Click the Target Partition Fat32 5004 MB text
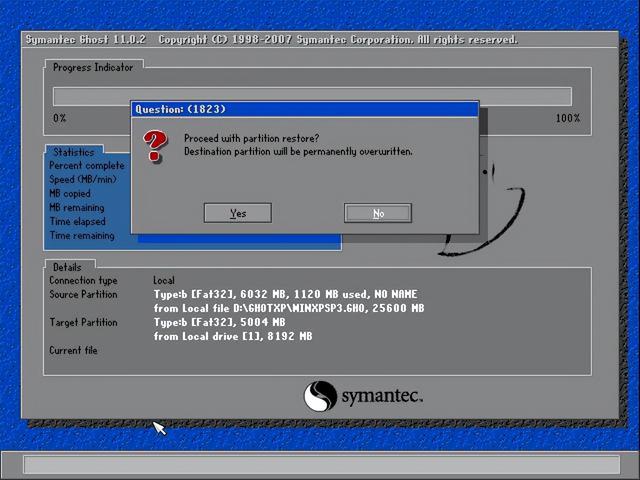The width and height of the screenshot is (640, 480). [220, 322]
